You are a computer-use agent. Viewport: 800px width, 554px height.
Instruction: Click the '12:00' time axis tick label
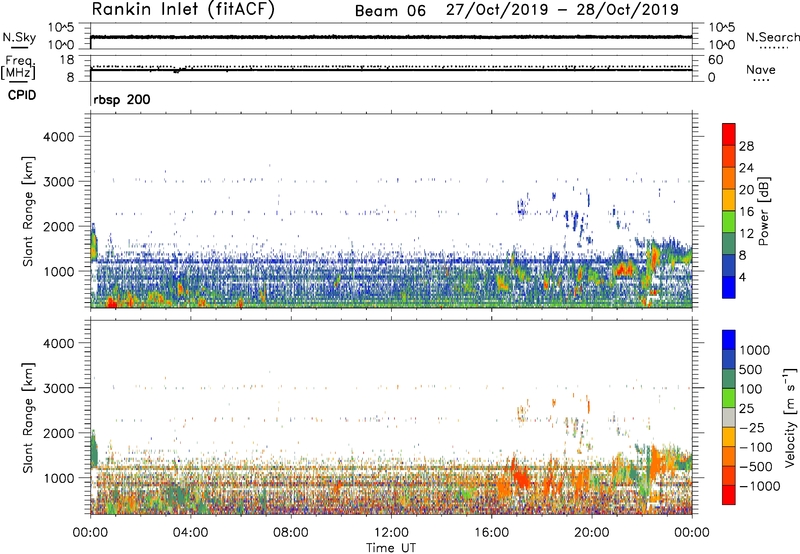(391, 533)
